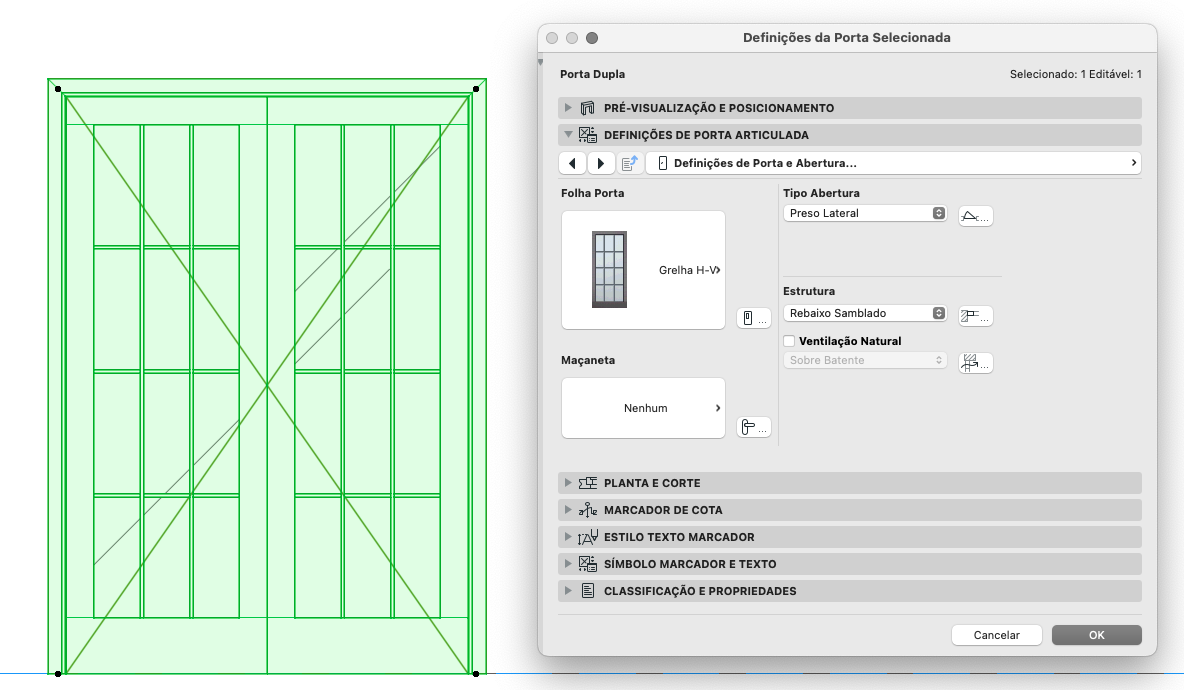Expand the Símbolo Marcador e Texto section

(x=568, y=564)
